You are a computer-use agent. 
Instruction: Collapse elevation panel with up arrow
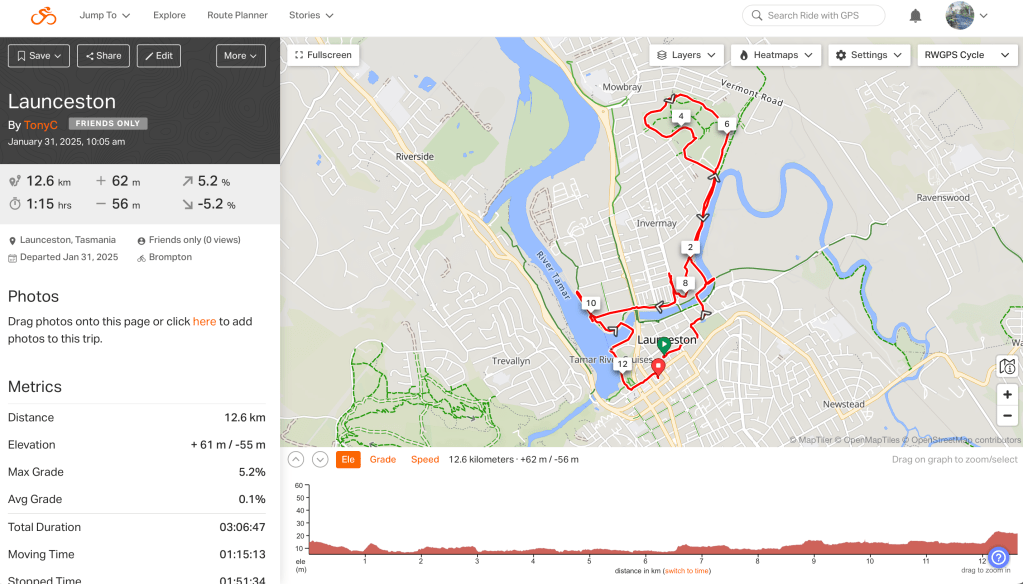coord(295,459)
